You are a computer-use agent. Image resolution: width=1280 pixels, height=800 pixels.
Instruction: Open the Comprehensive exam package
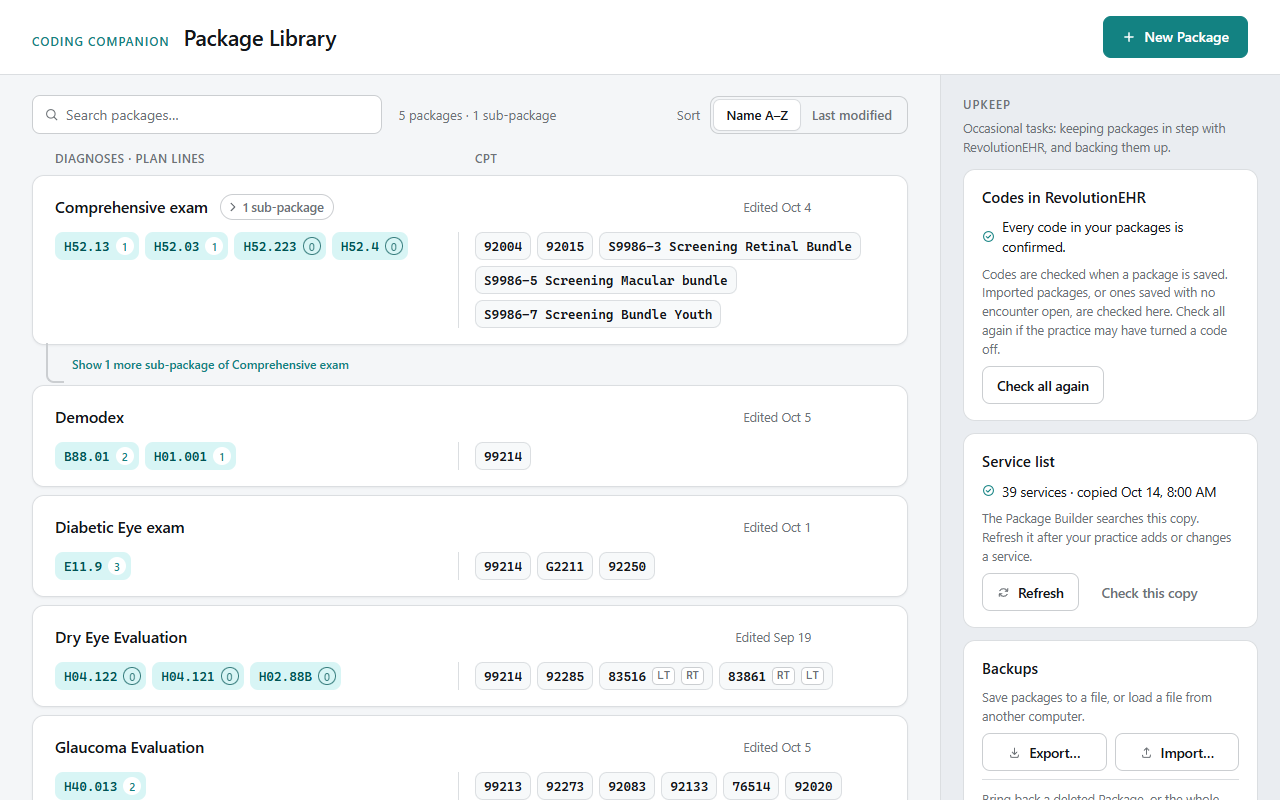coord(470,260)
